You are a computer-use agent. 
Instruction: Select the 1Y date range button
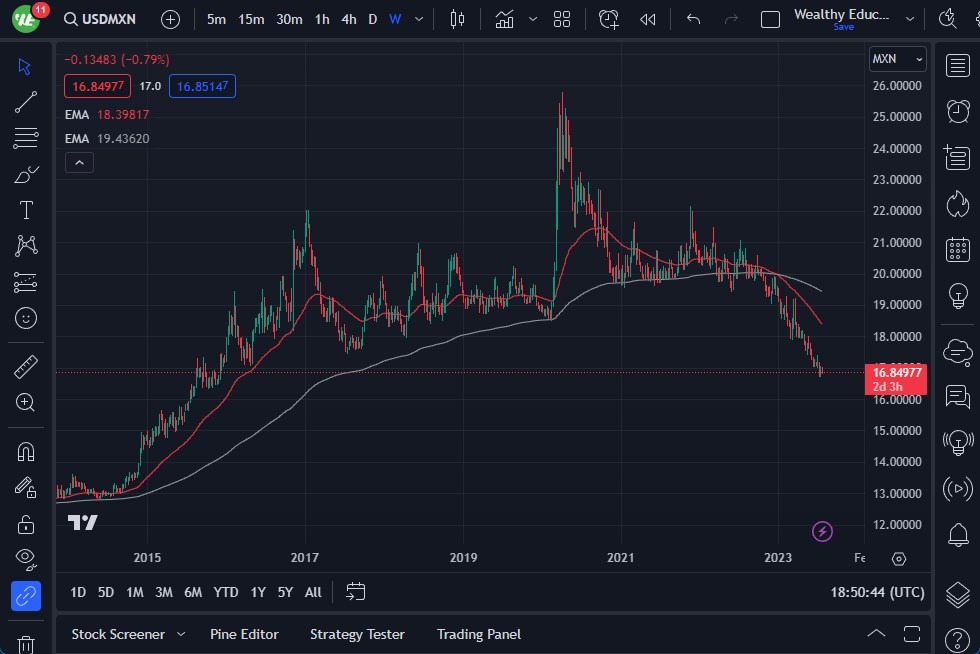click(257, 592)
